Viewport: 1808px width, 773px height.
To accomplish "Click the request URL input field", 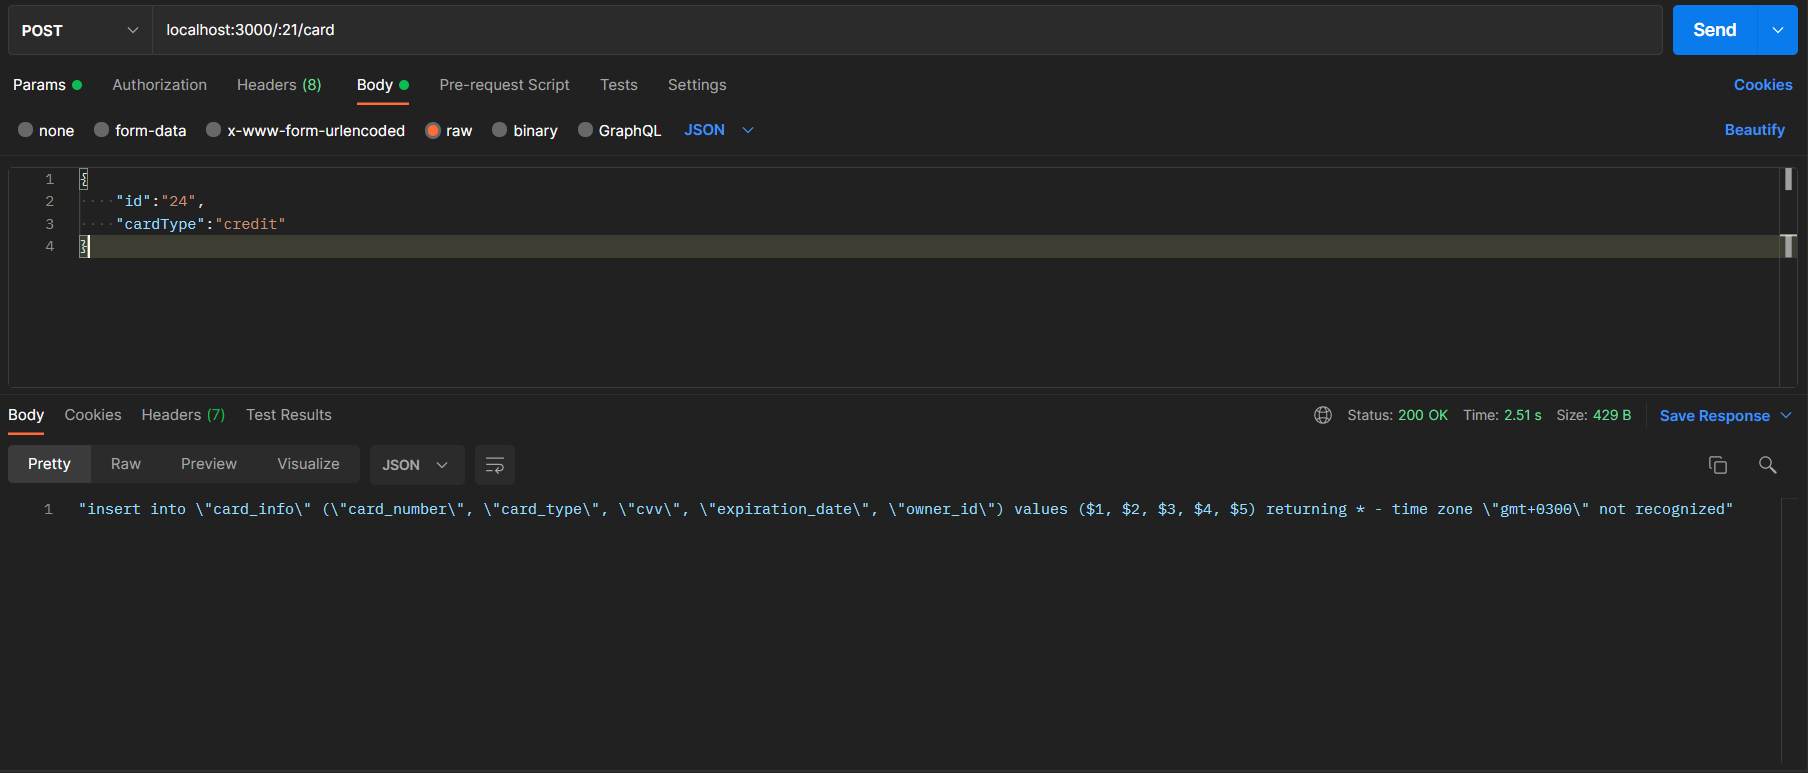I will click(907, 30).
